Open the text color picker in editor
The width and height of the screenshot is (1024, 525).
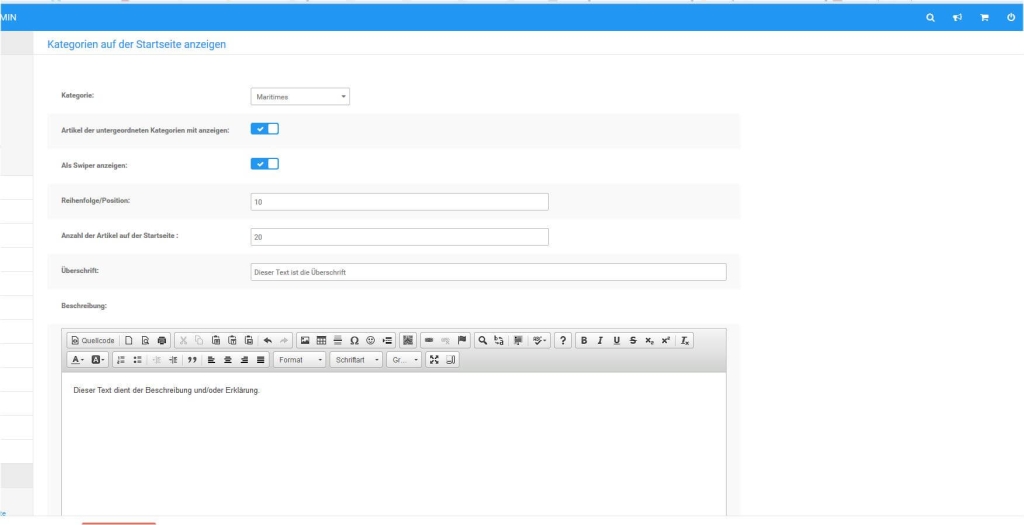click(x=77, y=359)
